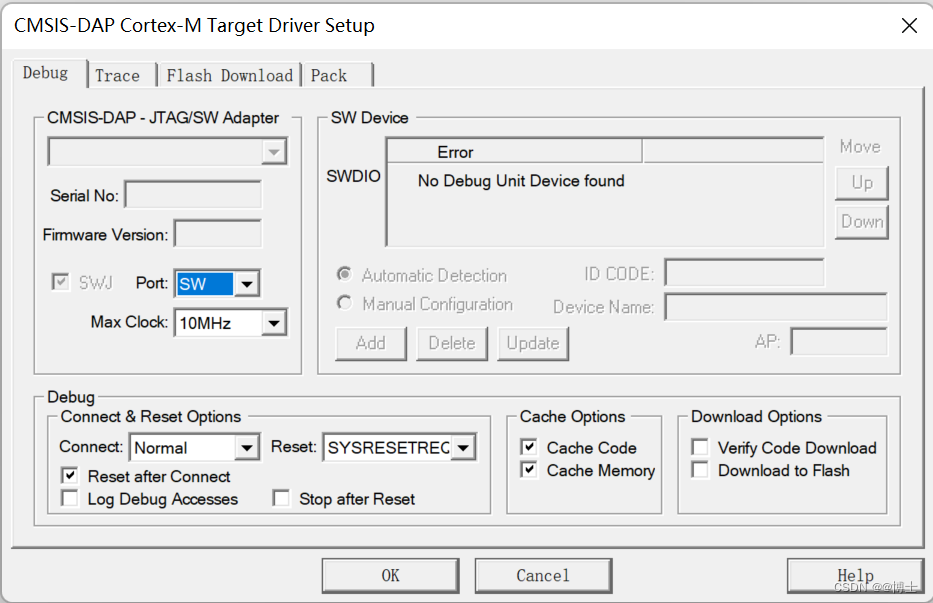Image resolution: width=933 pixels, height=603 pixels.
Task: Expand the Max Clock 10MHz dropdown
Action: 230,323
